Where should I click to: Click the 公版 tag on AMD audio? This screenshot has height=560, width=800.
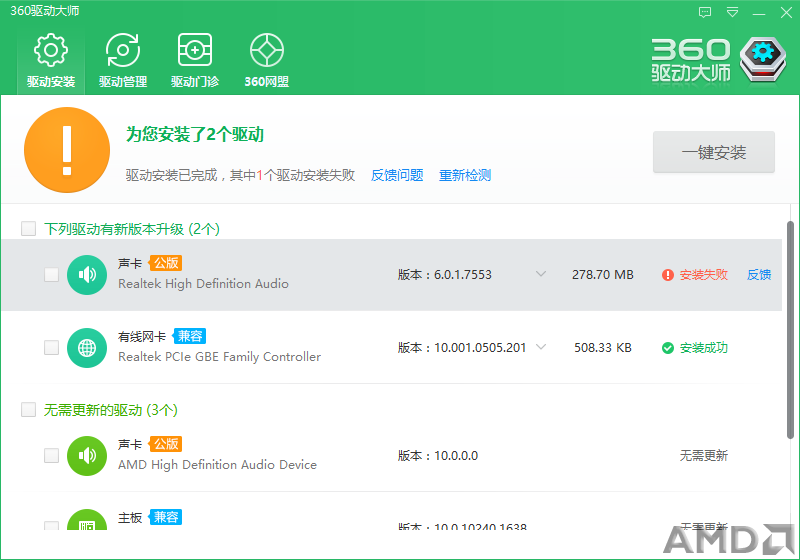(166, 444)
